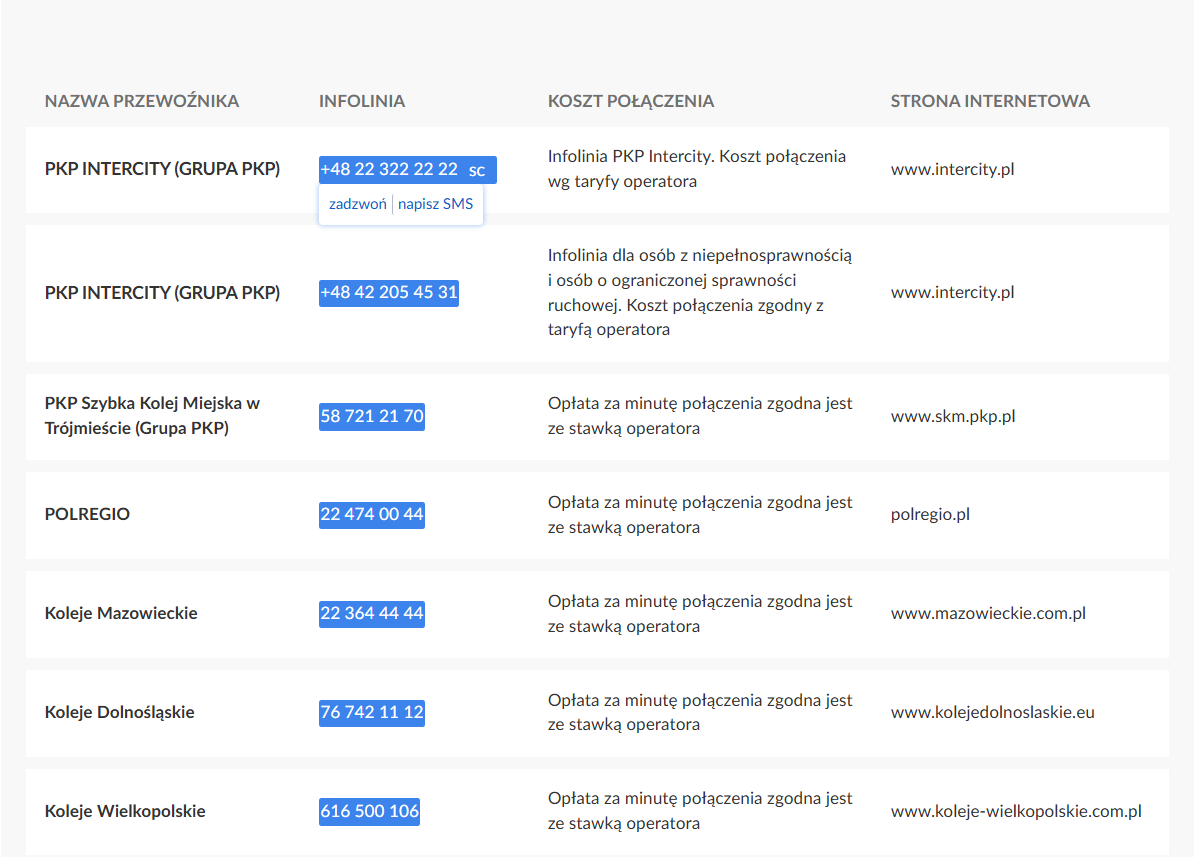Click 'Infolinia dla osób z niepełnosprawnością' cost text

point(700,293)
